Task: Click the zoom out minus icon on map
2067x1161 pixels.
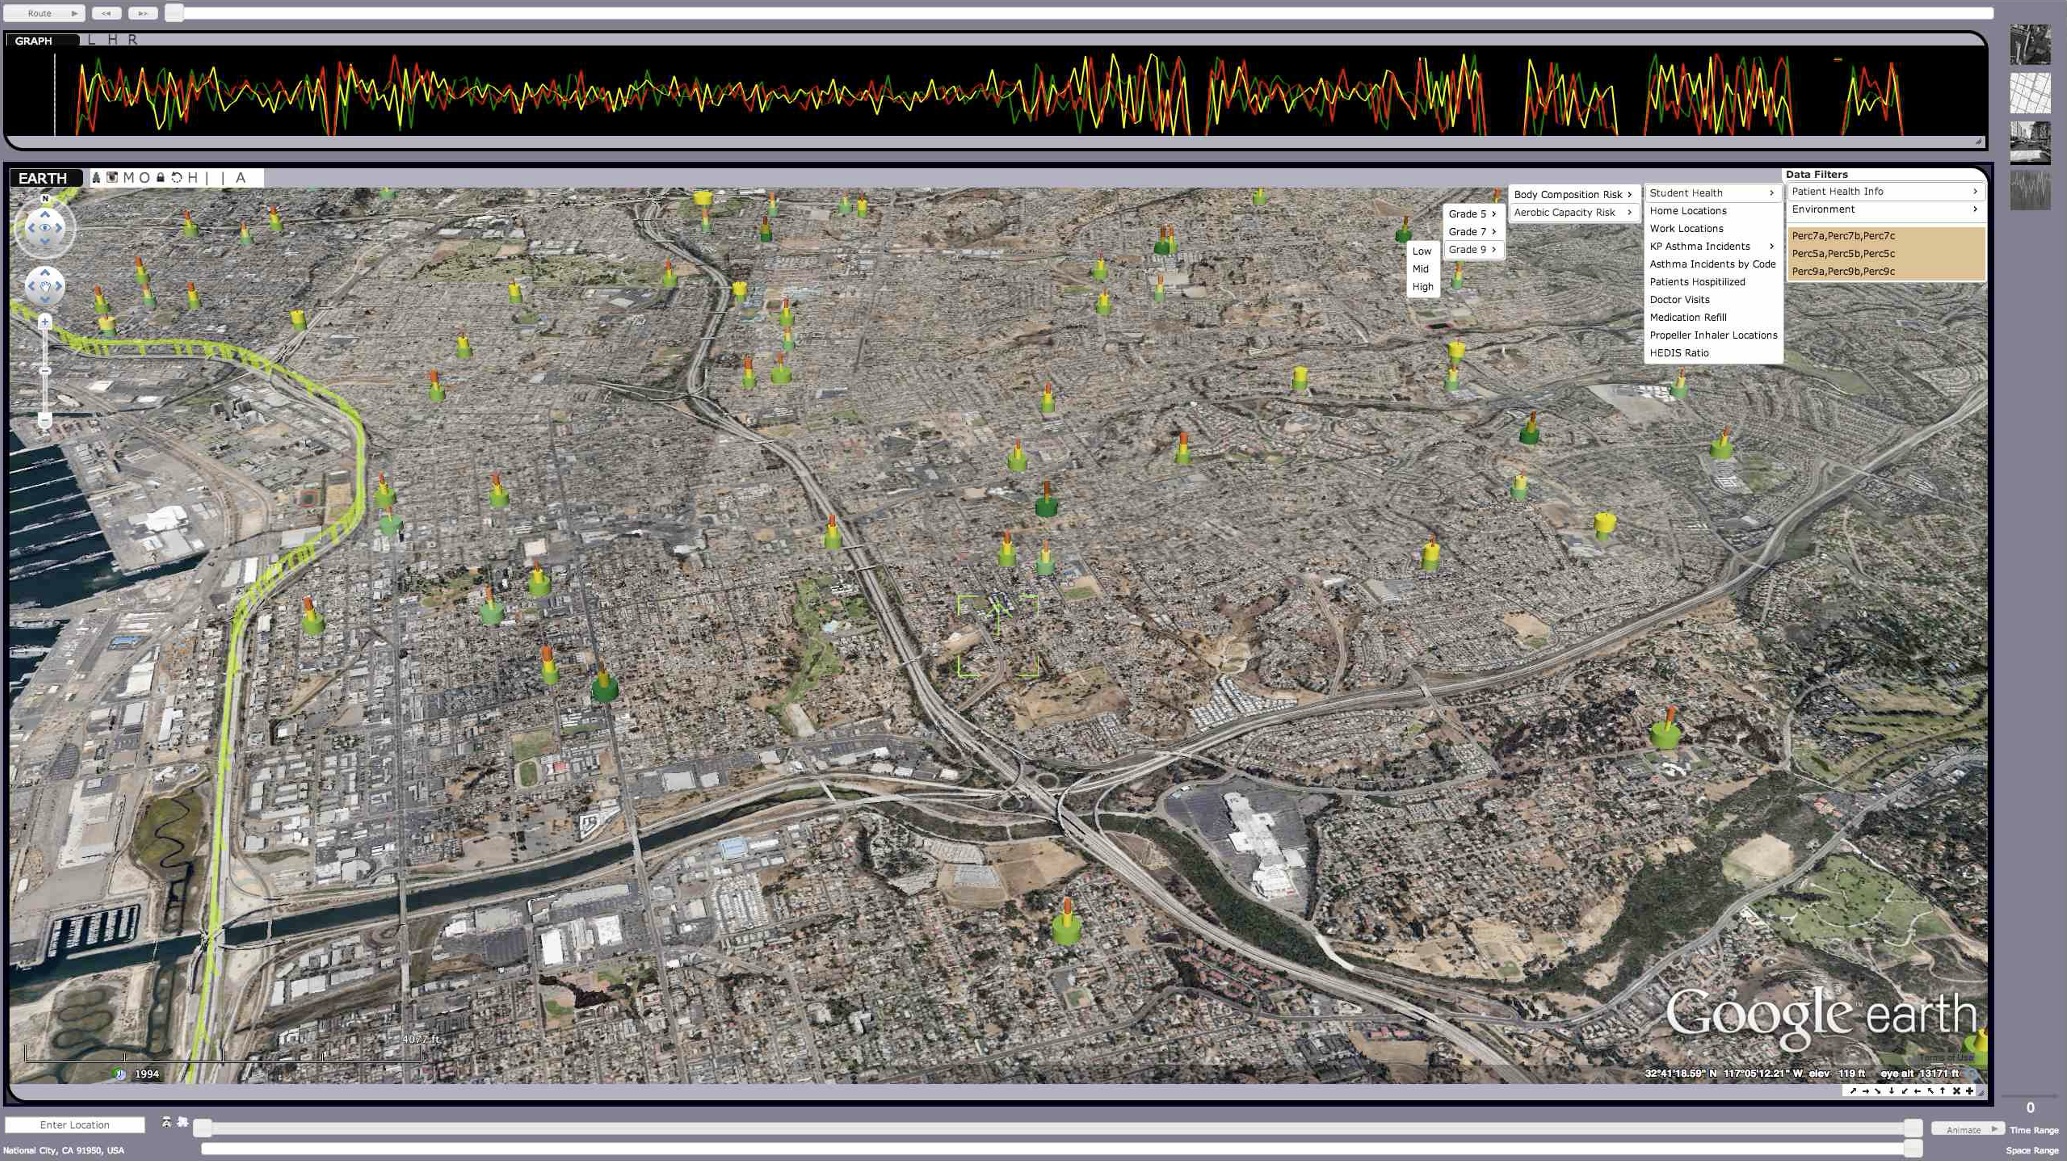Action: [45, 421]
